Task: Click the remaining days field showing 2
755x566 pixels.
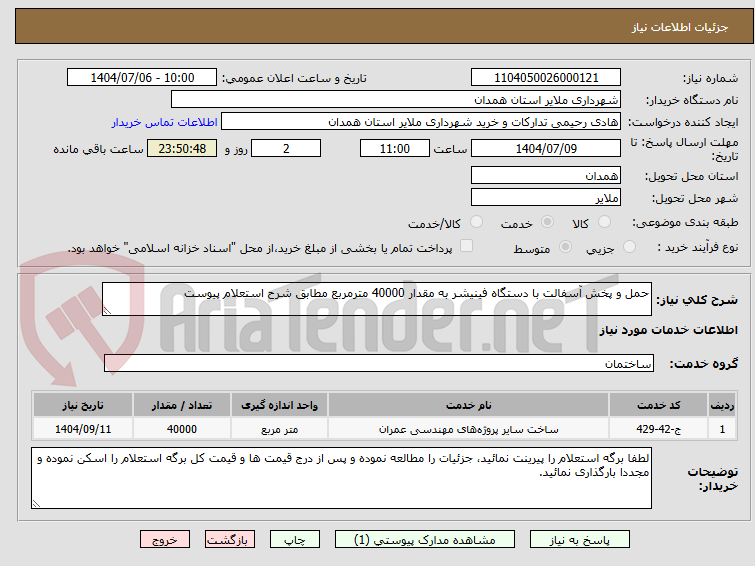Action: (286, 148)
